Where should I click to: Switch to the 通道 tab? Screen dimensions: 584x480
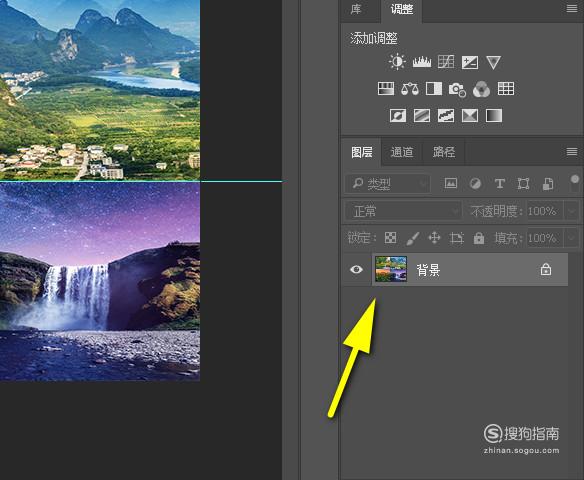coord(402,152)
